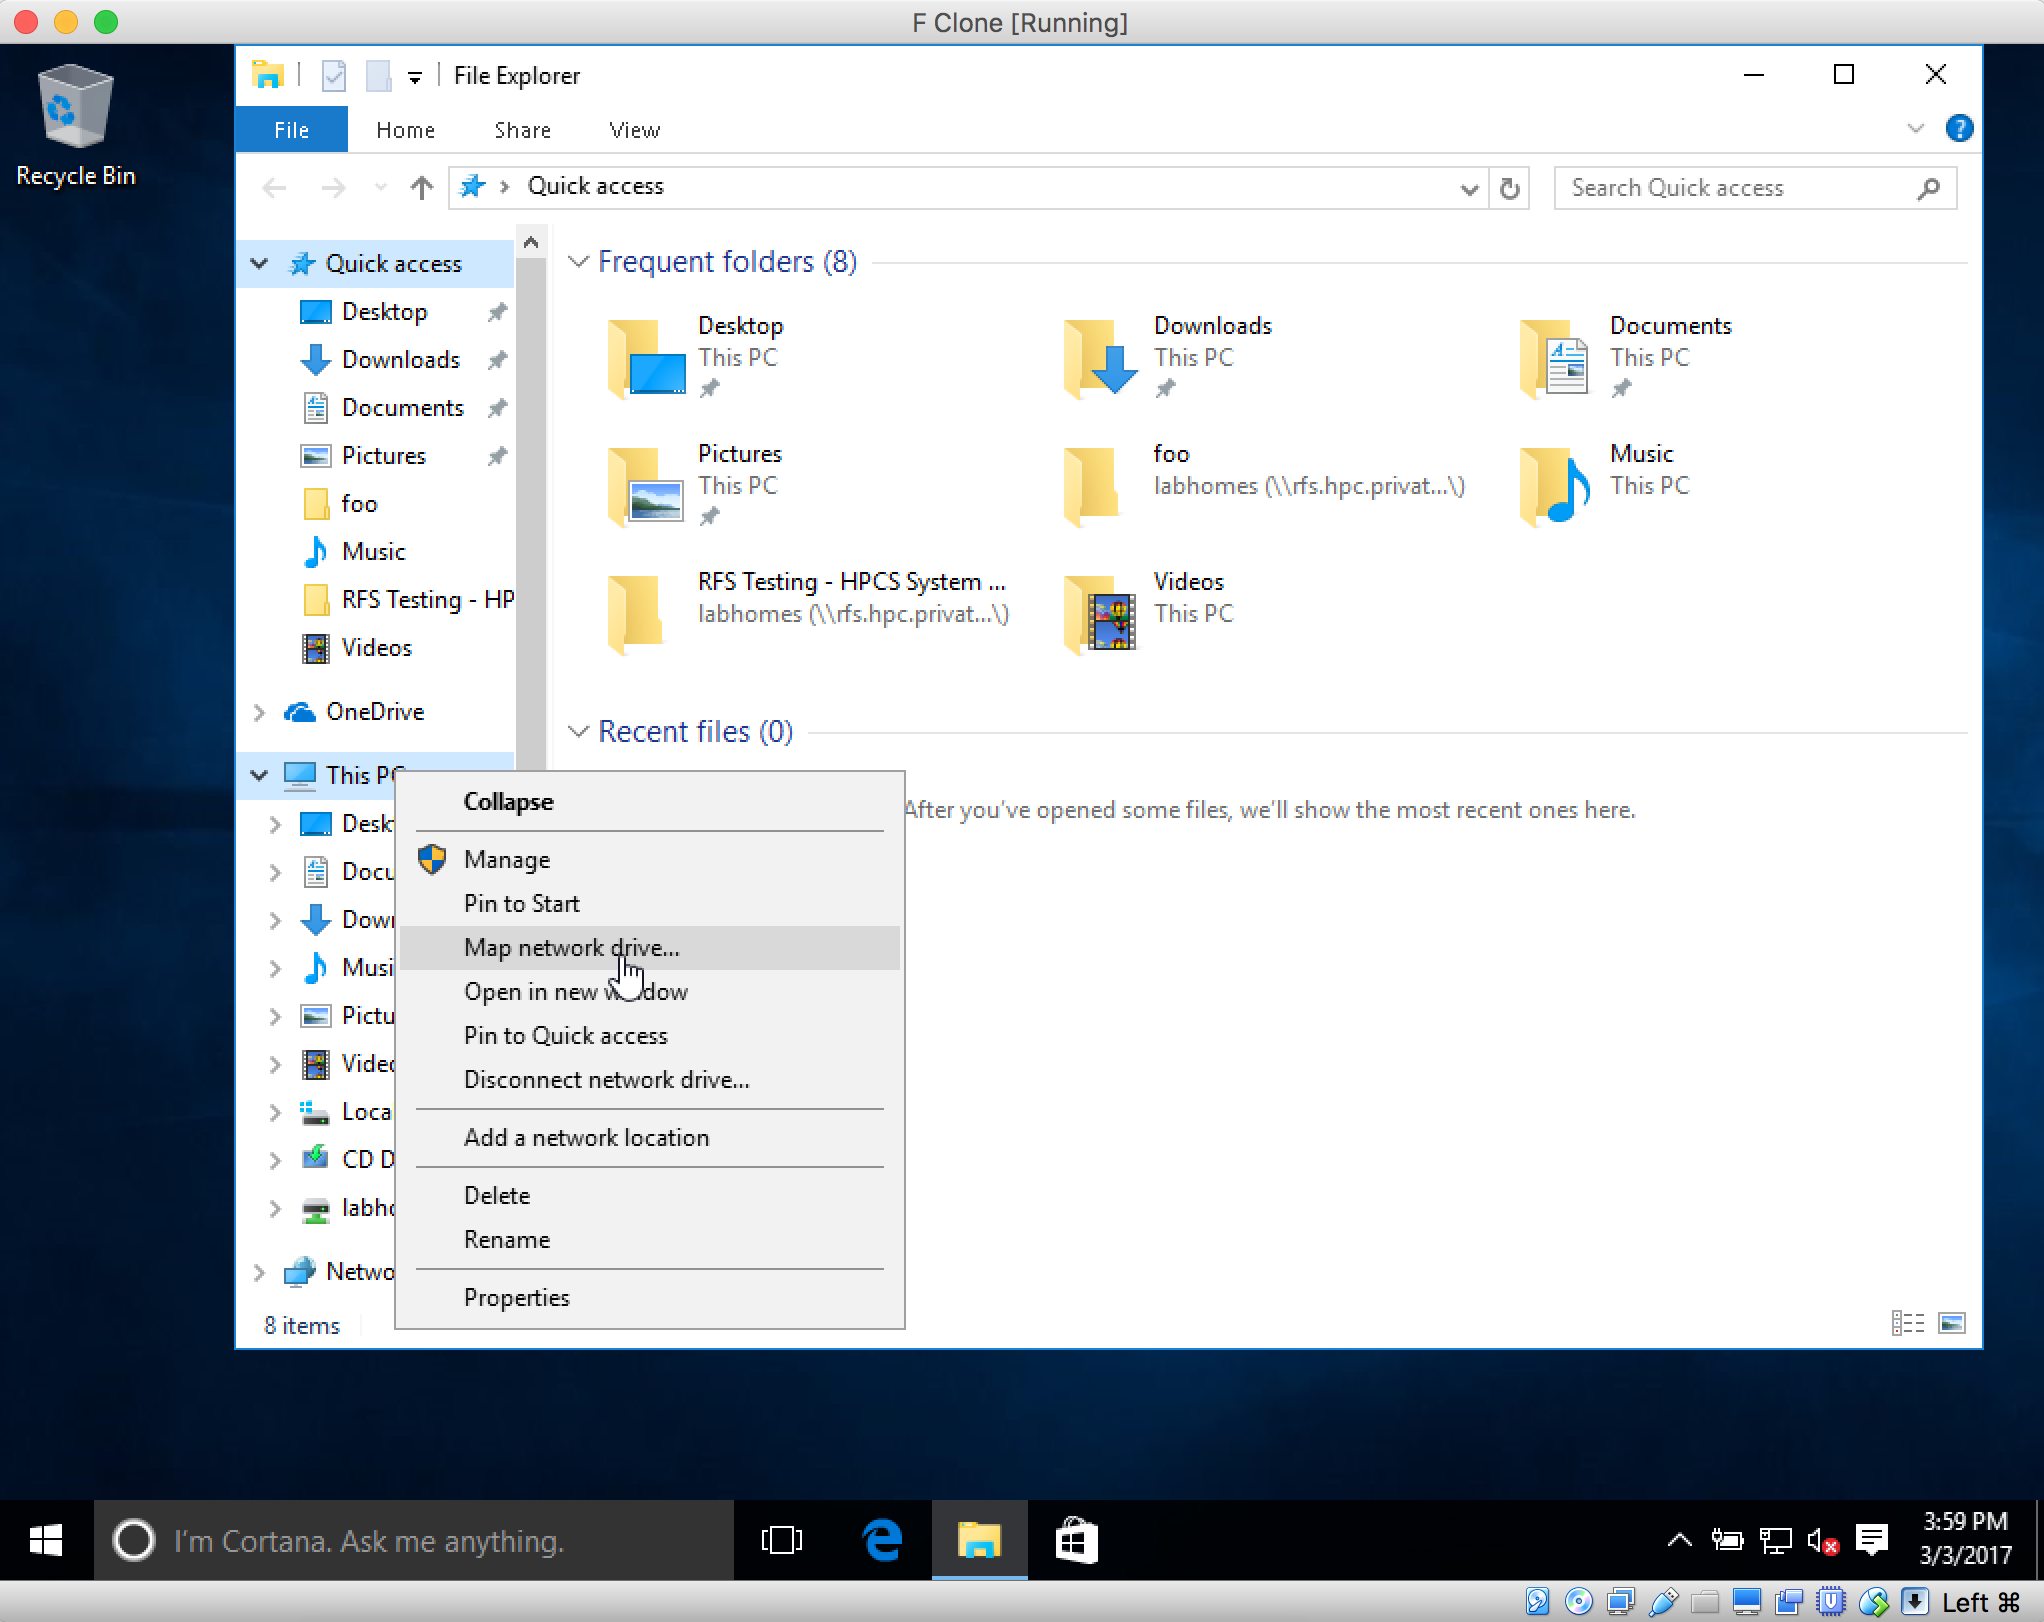Open the address bar history dropdown
The height and width of the screenshot is (1622, 2044).
pos(1468,188)
